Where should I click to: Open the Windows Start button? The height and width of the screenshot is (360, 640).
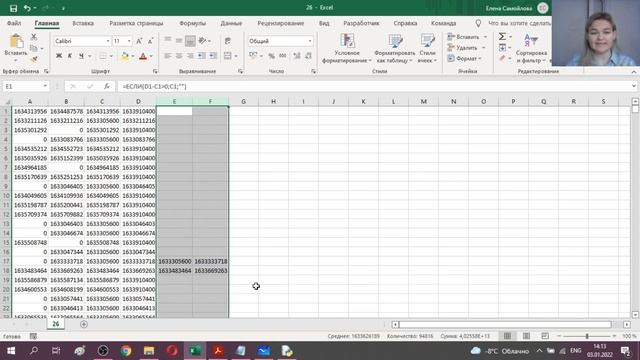tap(11, 351)
